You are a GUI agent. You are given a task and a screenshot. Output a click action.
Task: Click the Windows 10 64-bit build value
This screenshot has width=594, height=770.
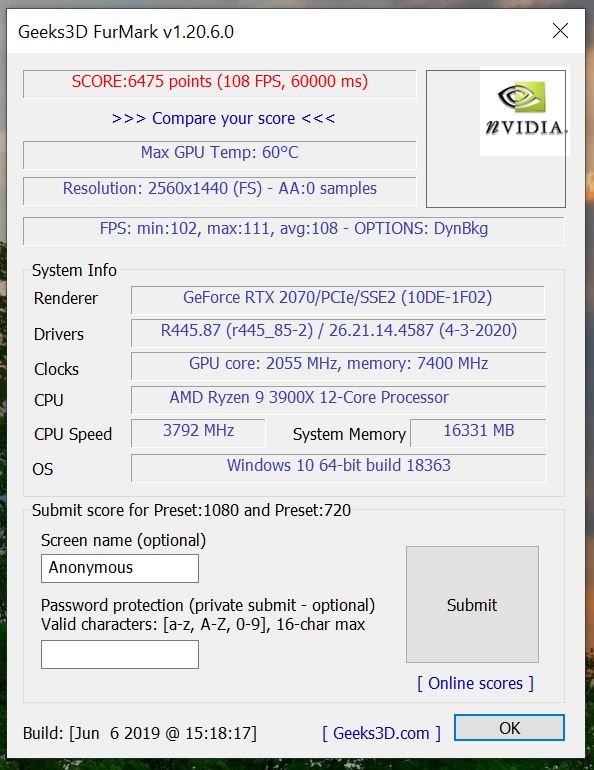point(339,467)
